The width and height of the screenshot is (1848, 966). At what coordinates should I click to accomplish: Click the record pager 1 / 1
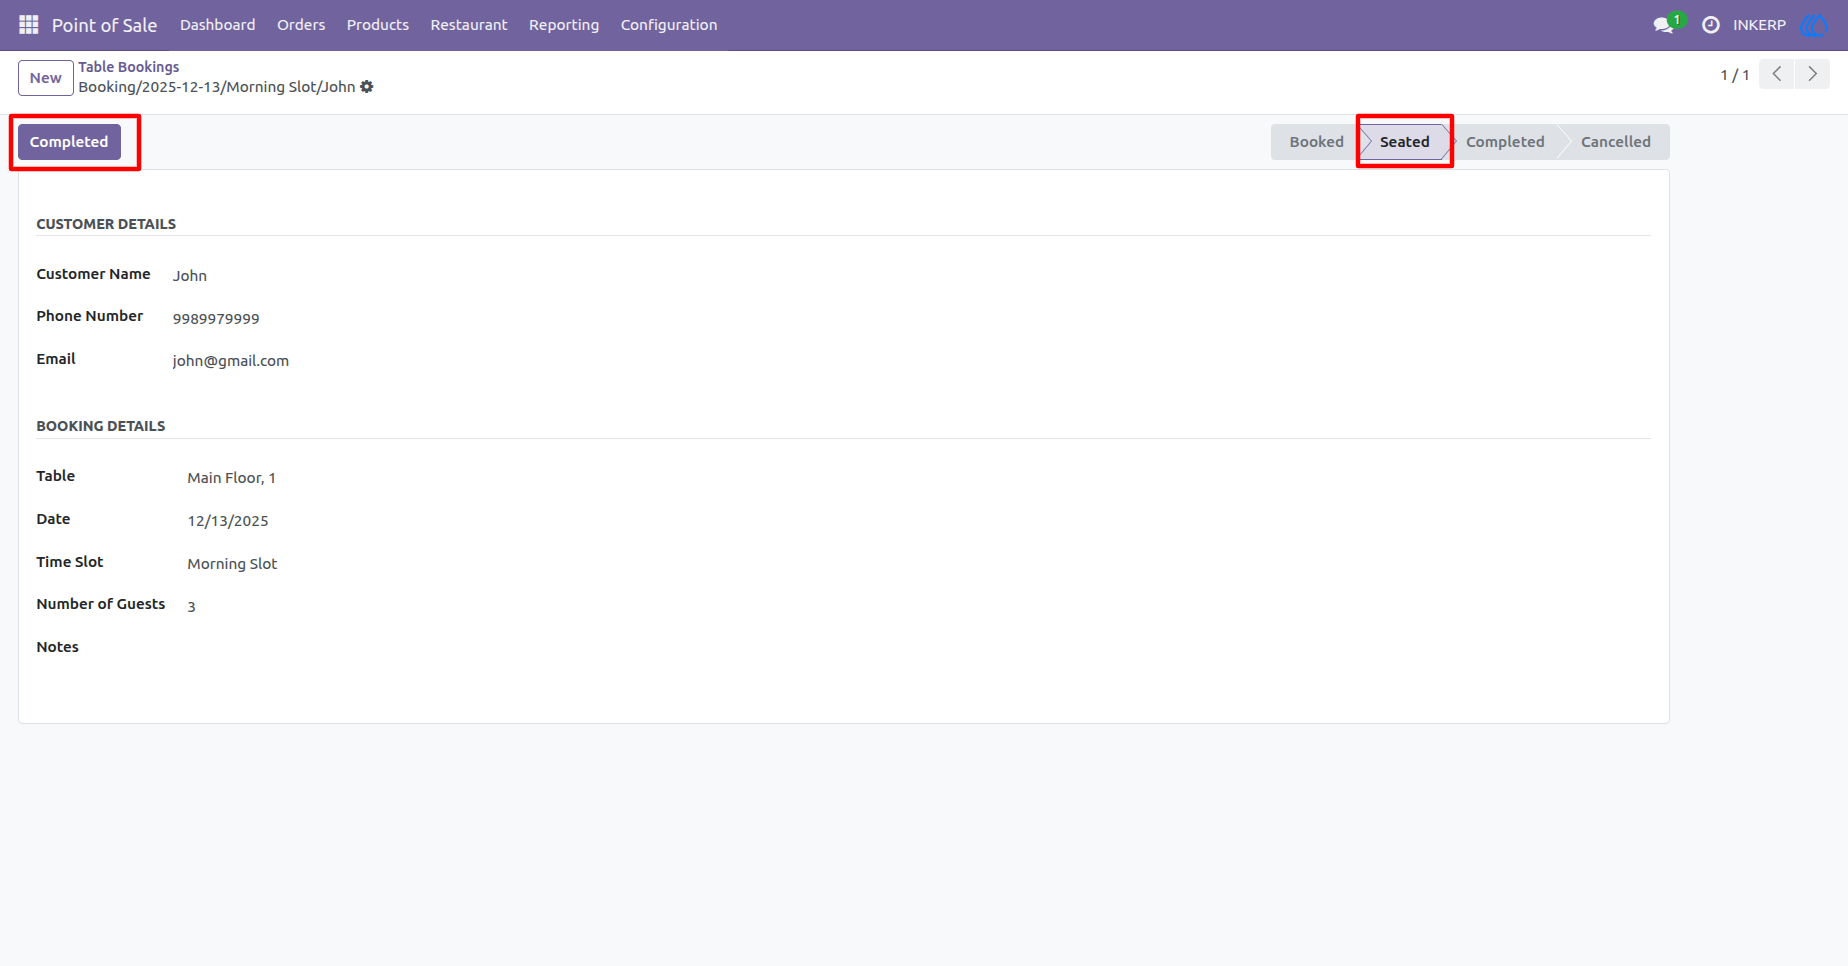[x=1735, y=75]
